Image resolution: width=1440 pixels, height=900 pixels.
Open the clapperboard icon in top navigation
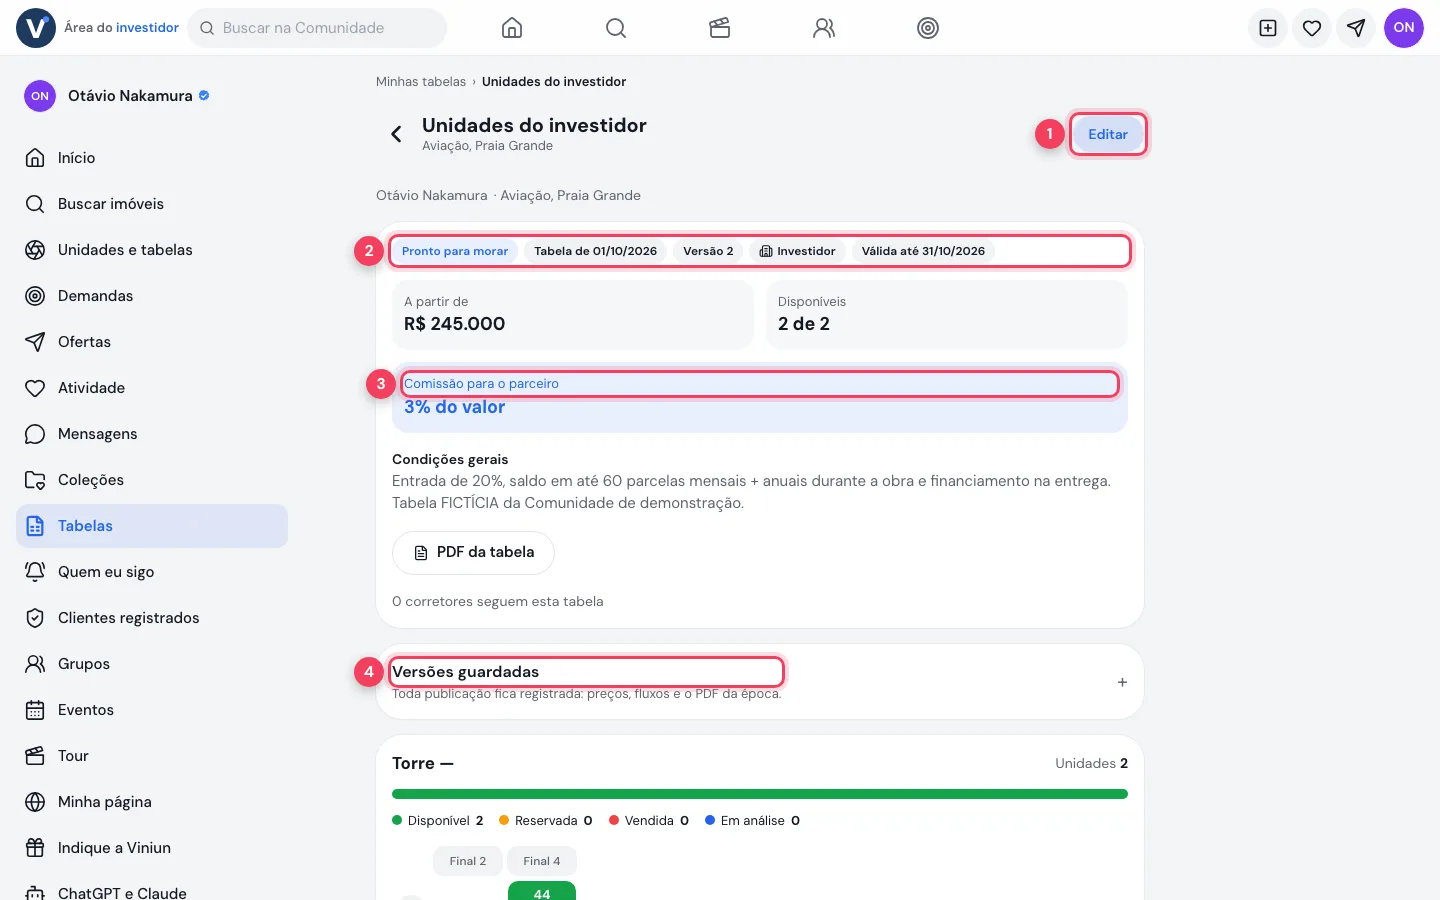tap(720, 28)
